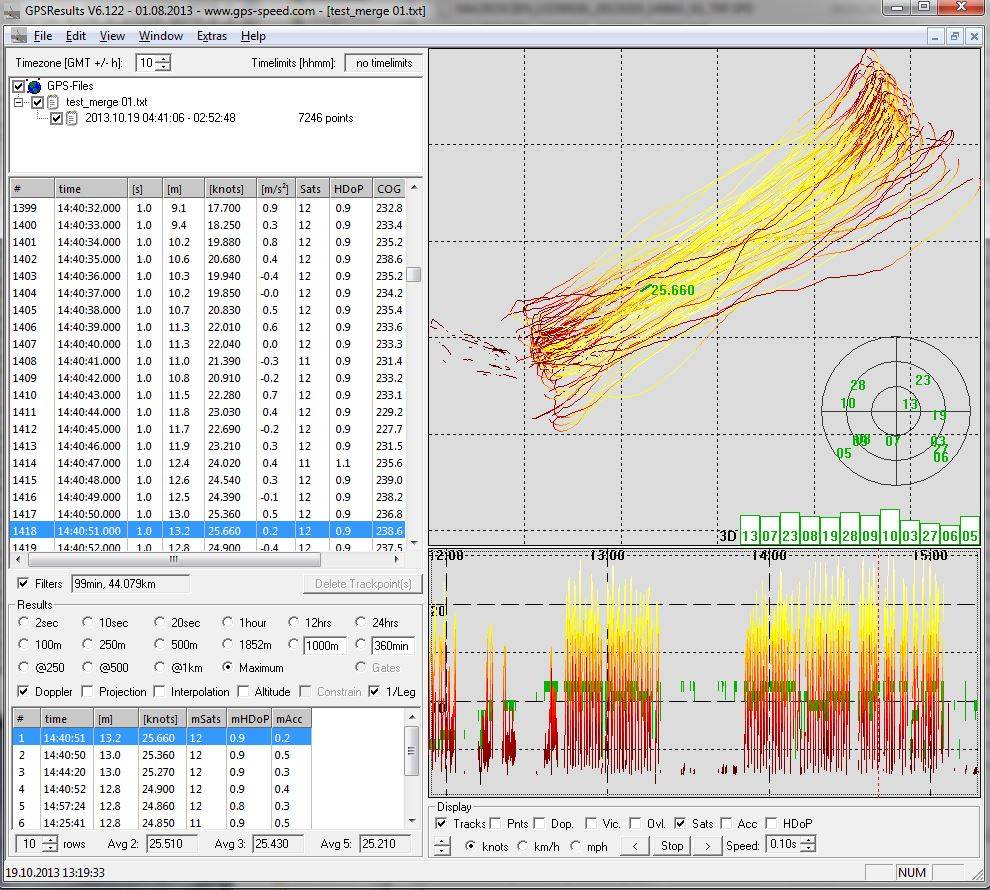
Task: Click the track session document icon
Action: 72,118
